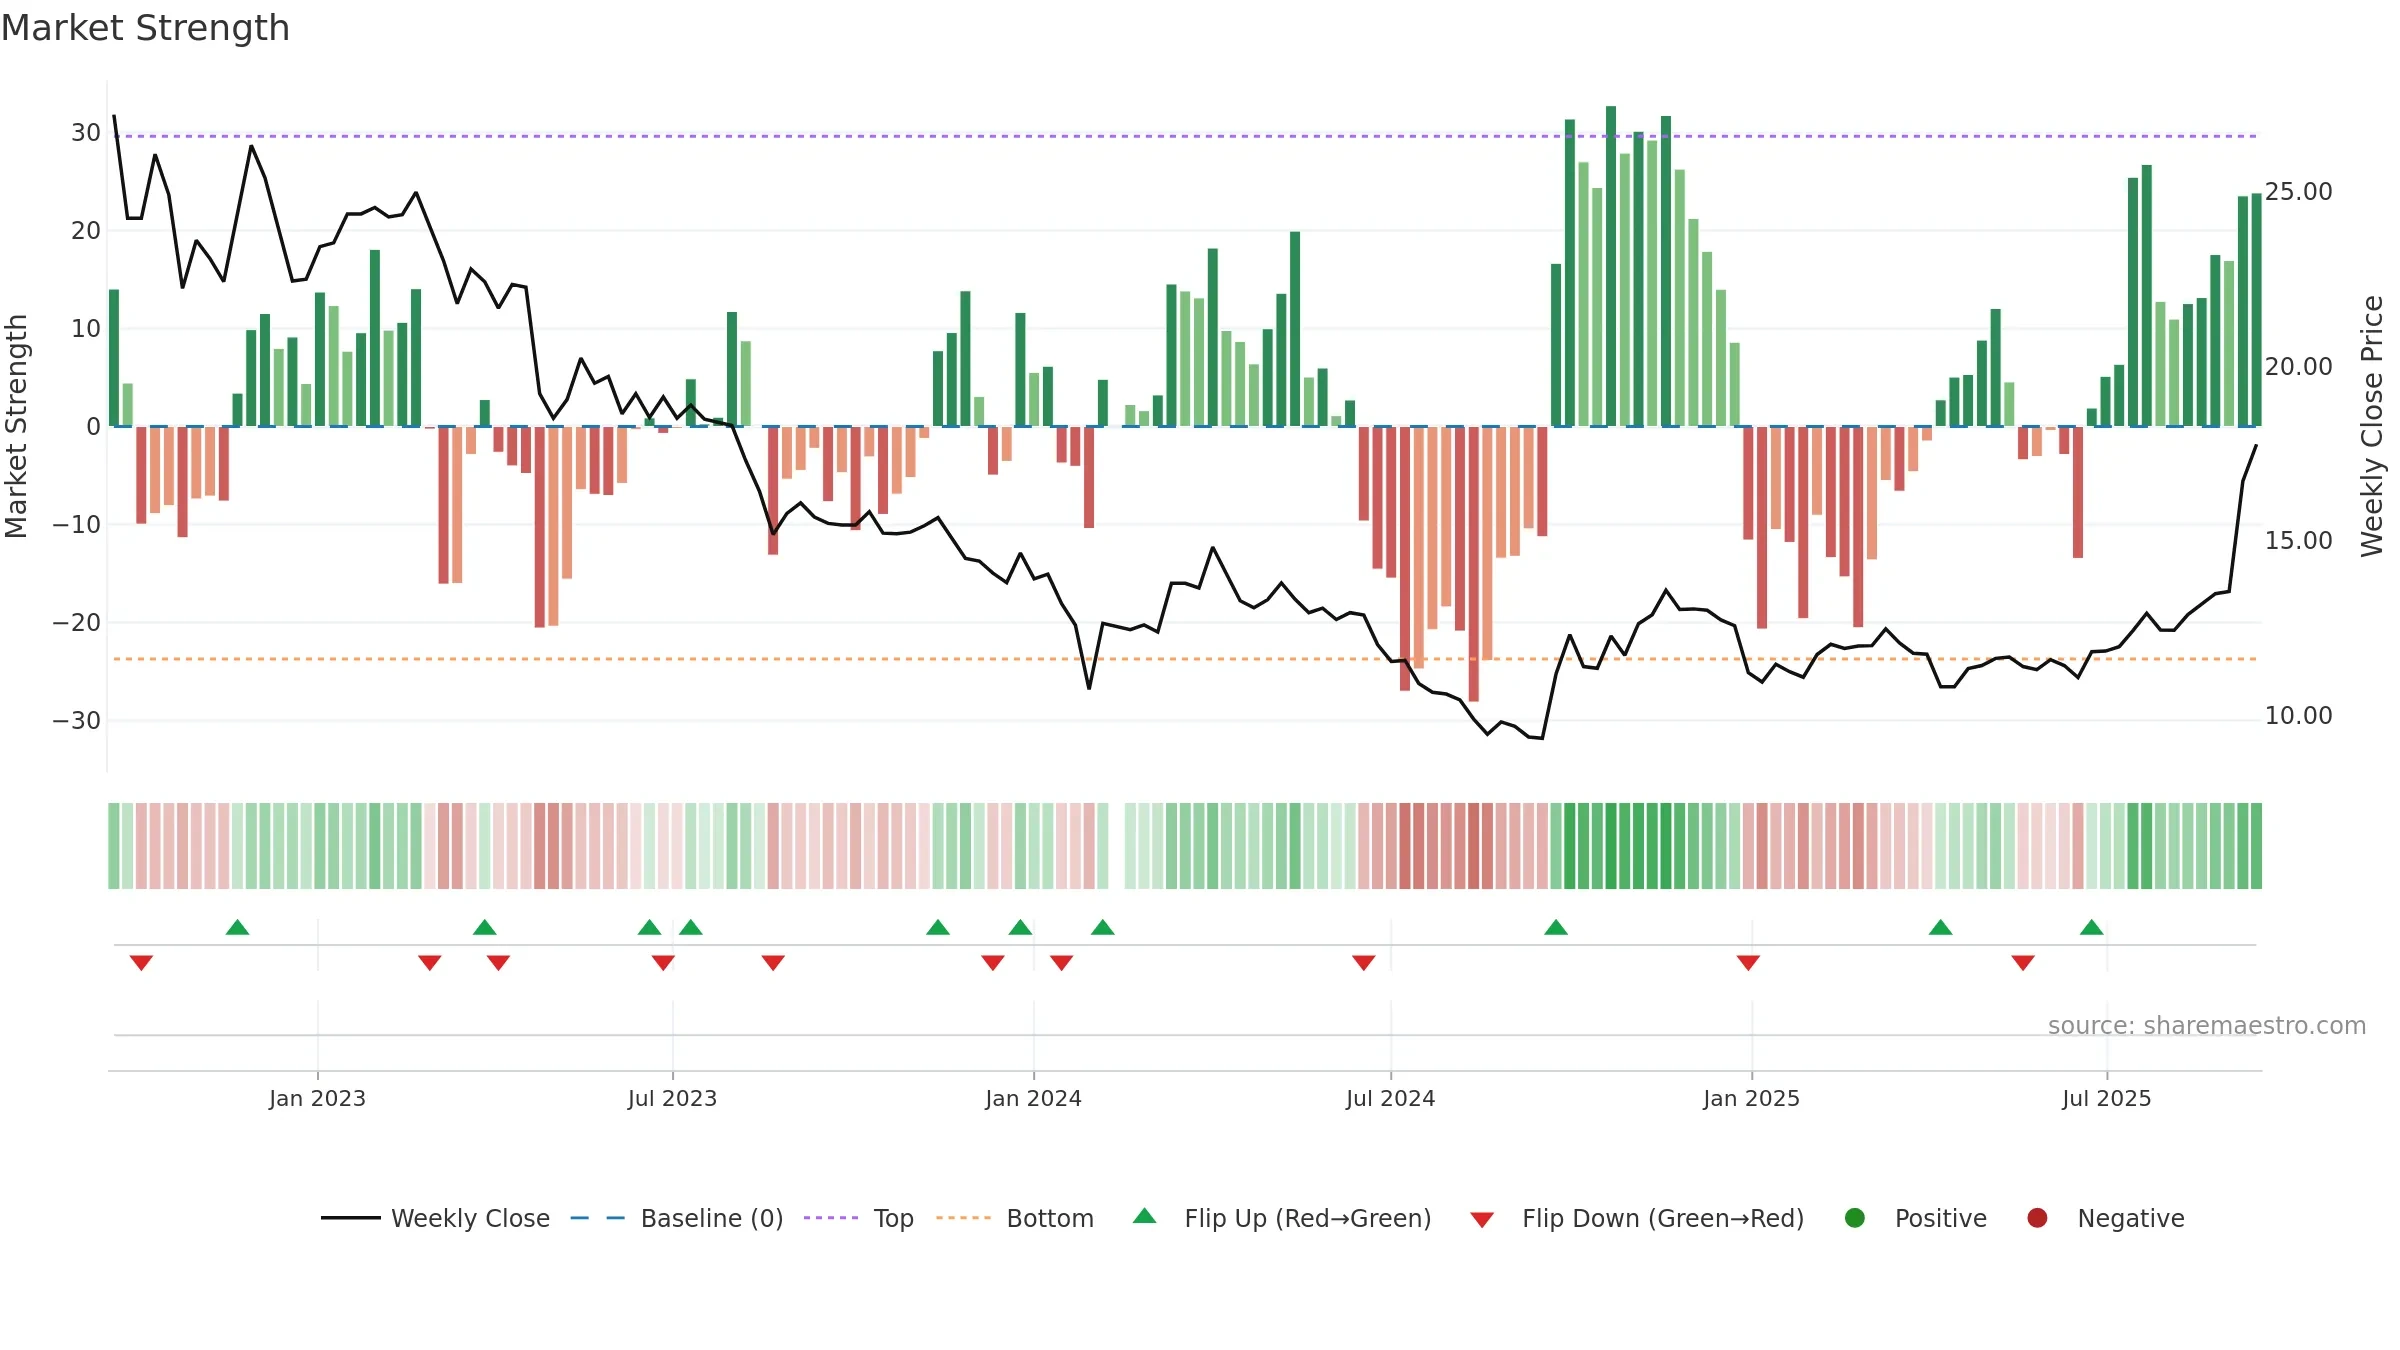Click the positive 30 tick on left axis
The width and height of the screenshot is (2400, 1350).
86,133
